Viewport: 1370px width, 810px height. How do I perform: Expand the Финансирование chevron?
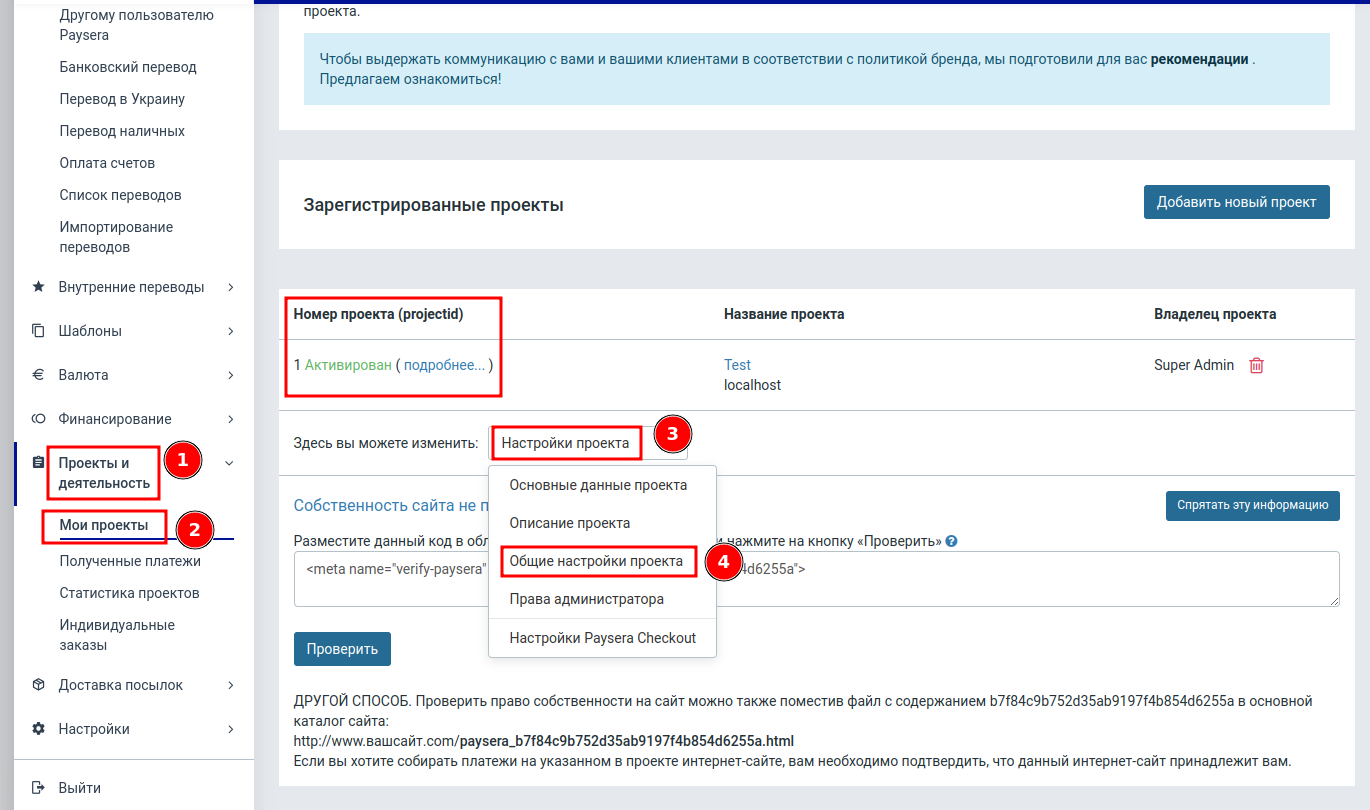click(230, 419)
